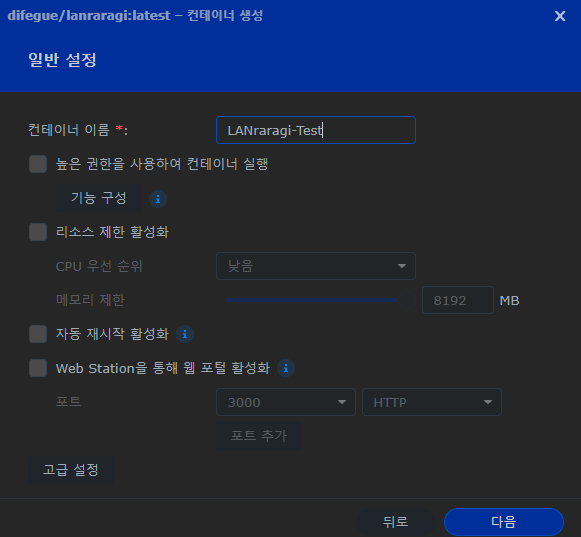Click info icon beside Web Station 웹 포털
This screenshot has height=537, width=581.
click(x=286, y=368)
